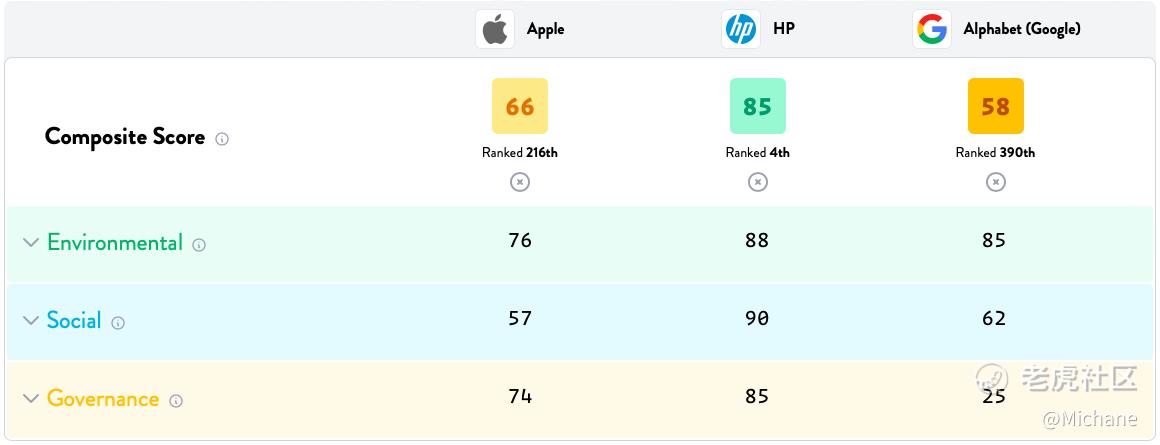1160x445 pixels.
Task: Open info icon beside Social label
Action: (118, 322)
